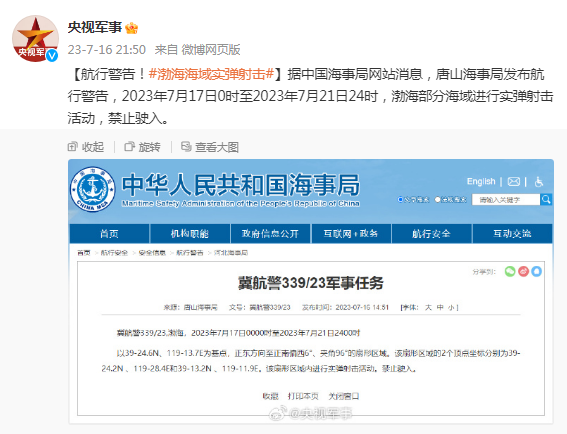
Task: Share via the green WeChat icon
Action: pos(510,271)
